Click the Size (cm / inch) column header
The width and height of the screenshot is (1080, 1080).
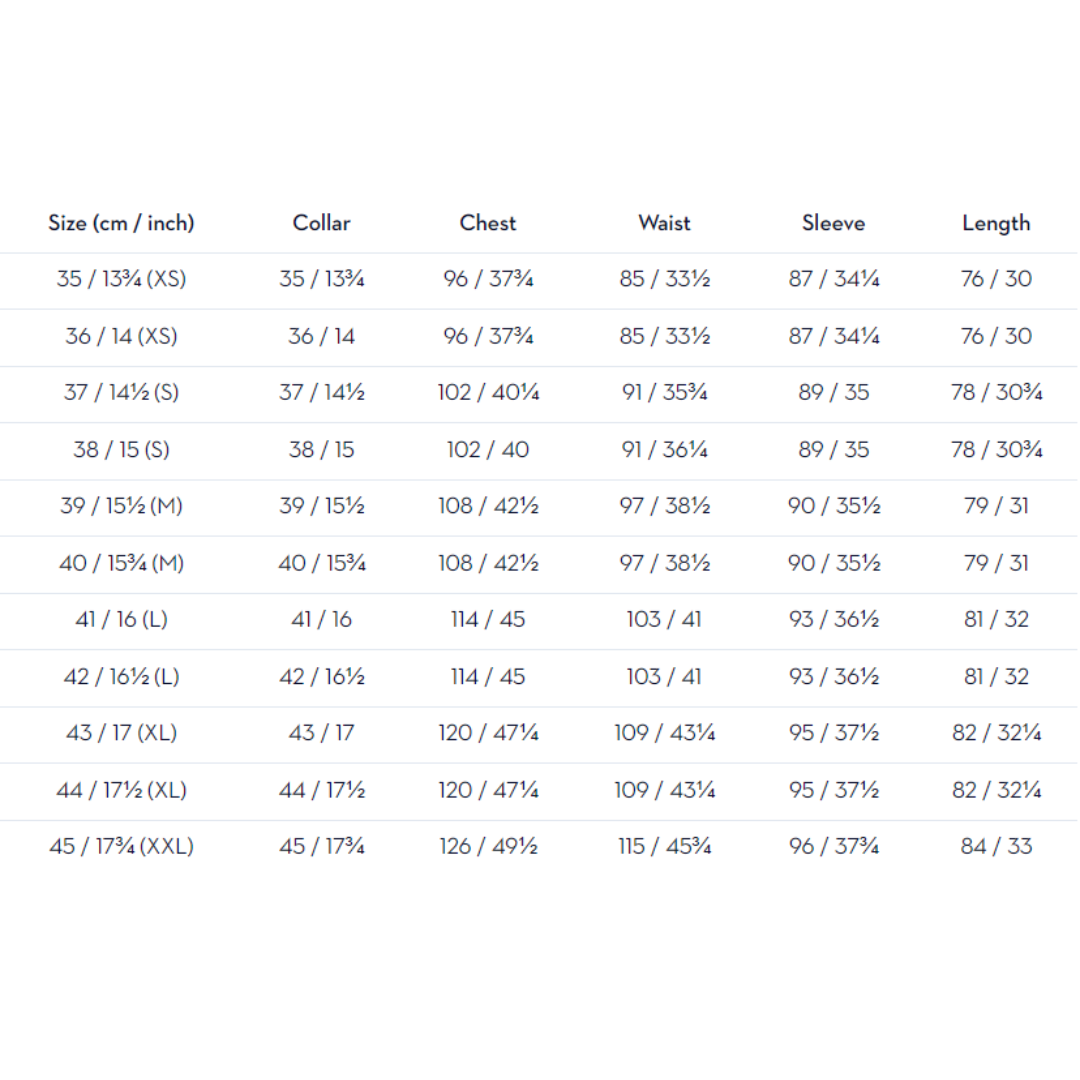coord(121,223)
